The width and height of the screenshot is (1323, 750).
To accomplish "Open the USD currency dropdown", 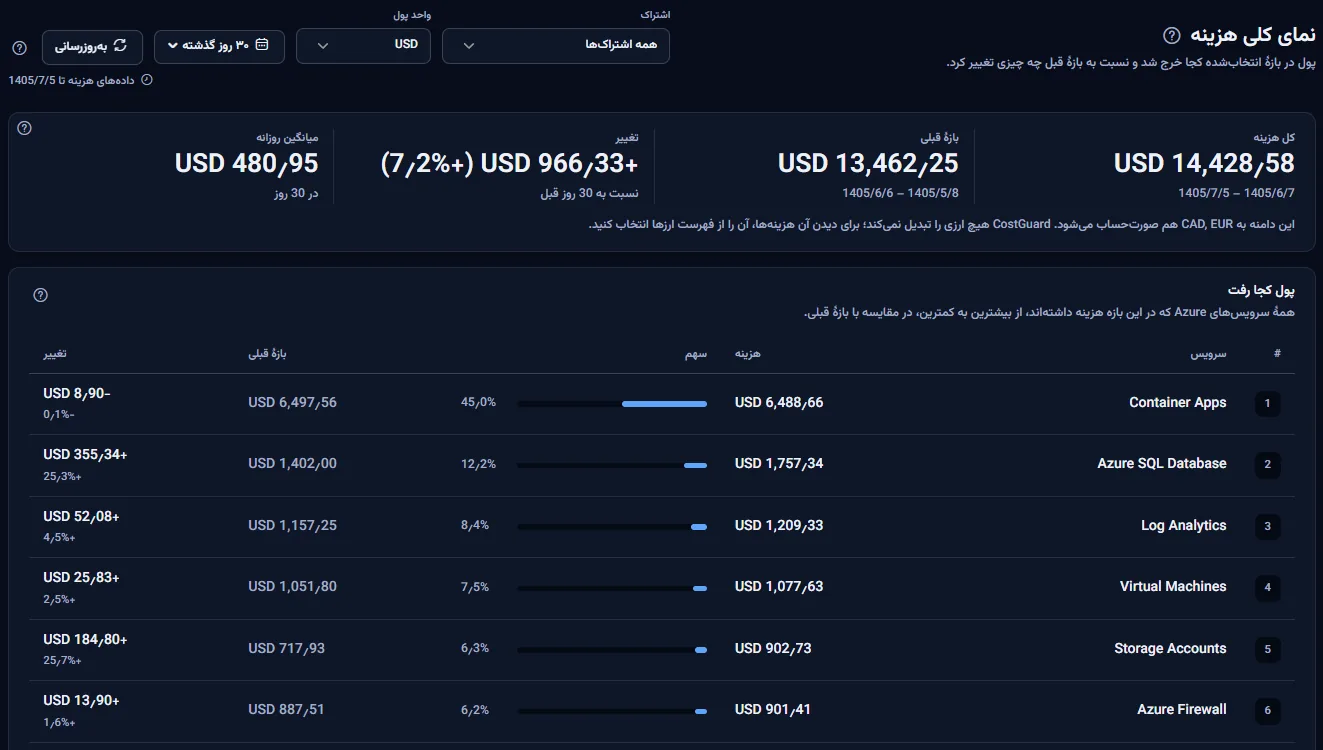I will point(363,46).
